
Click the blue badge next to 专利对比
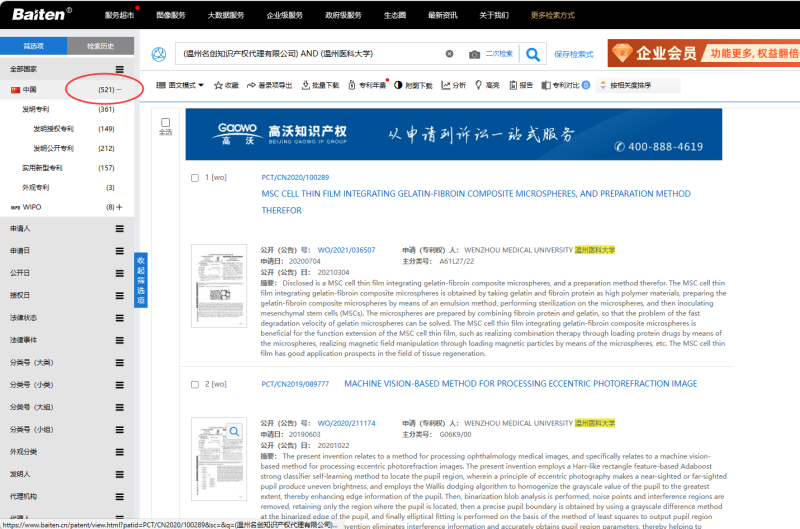tap(586, 85)
